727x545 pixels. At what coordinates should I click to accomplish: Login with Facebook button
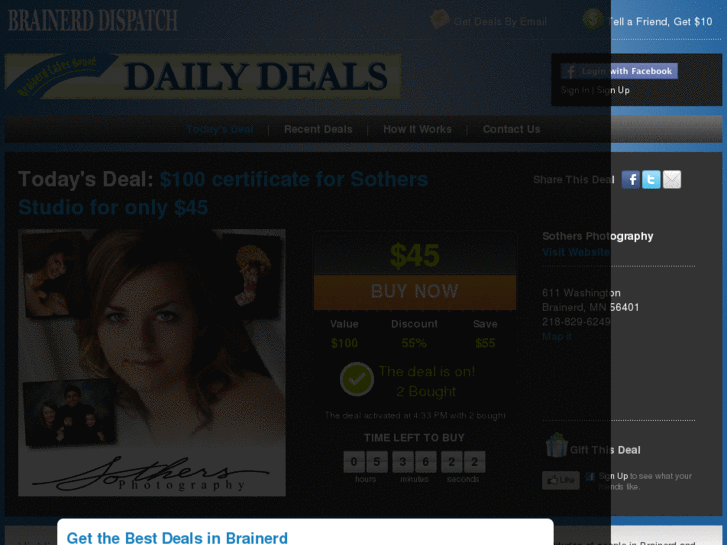click(x=619, y=71)
